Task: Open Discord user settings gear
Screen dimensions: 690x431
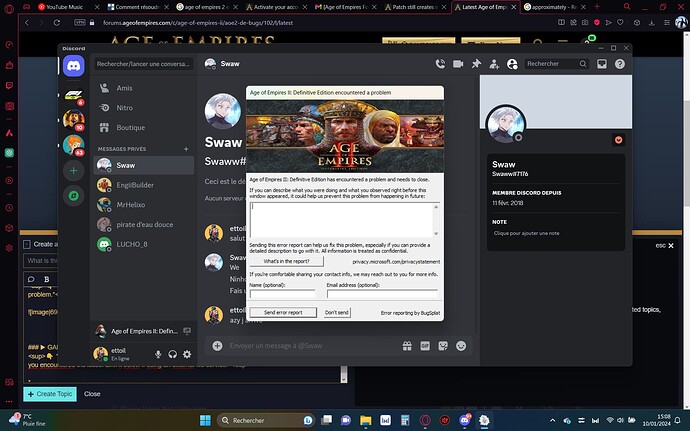Action: tap(187, 354)
